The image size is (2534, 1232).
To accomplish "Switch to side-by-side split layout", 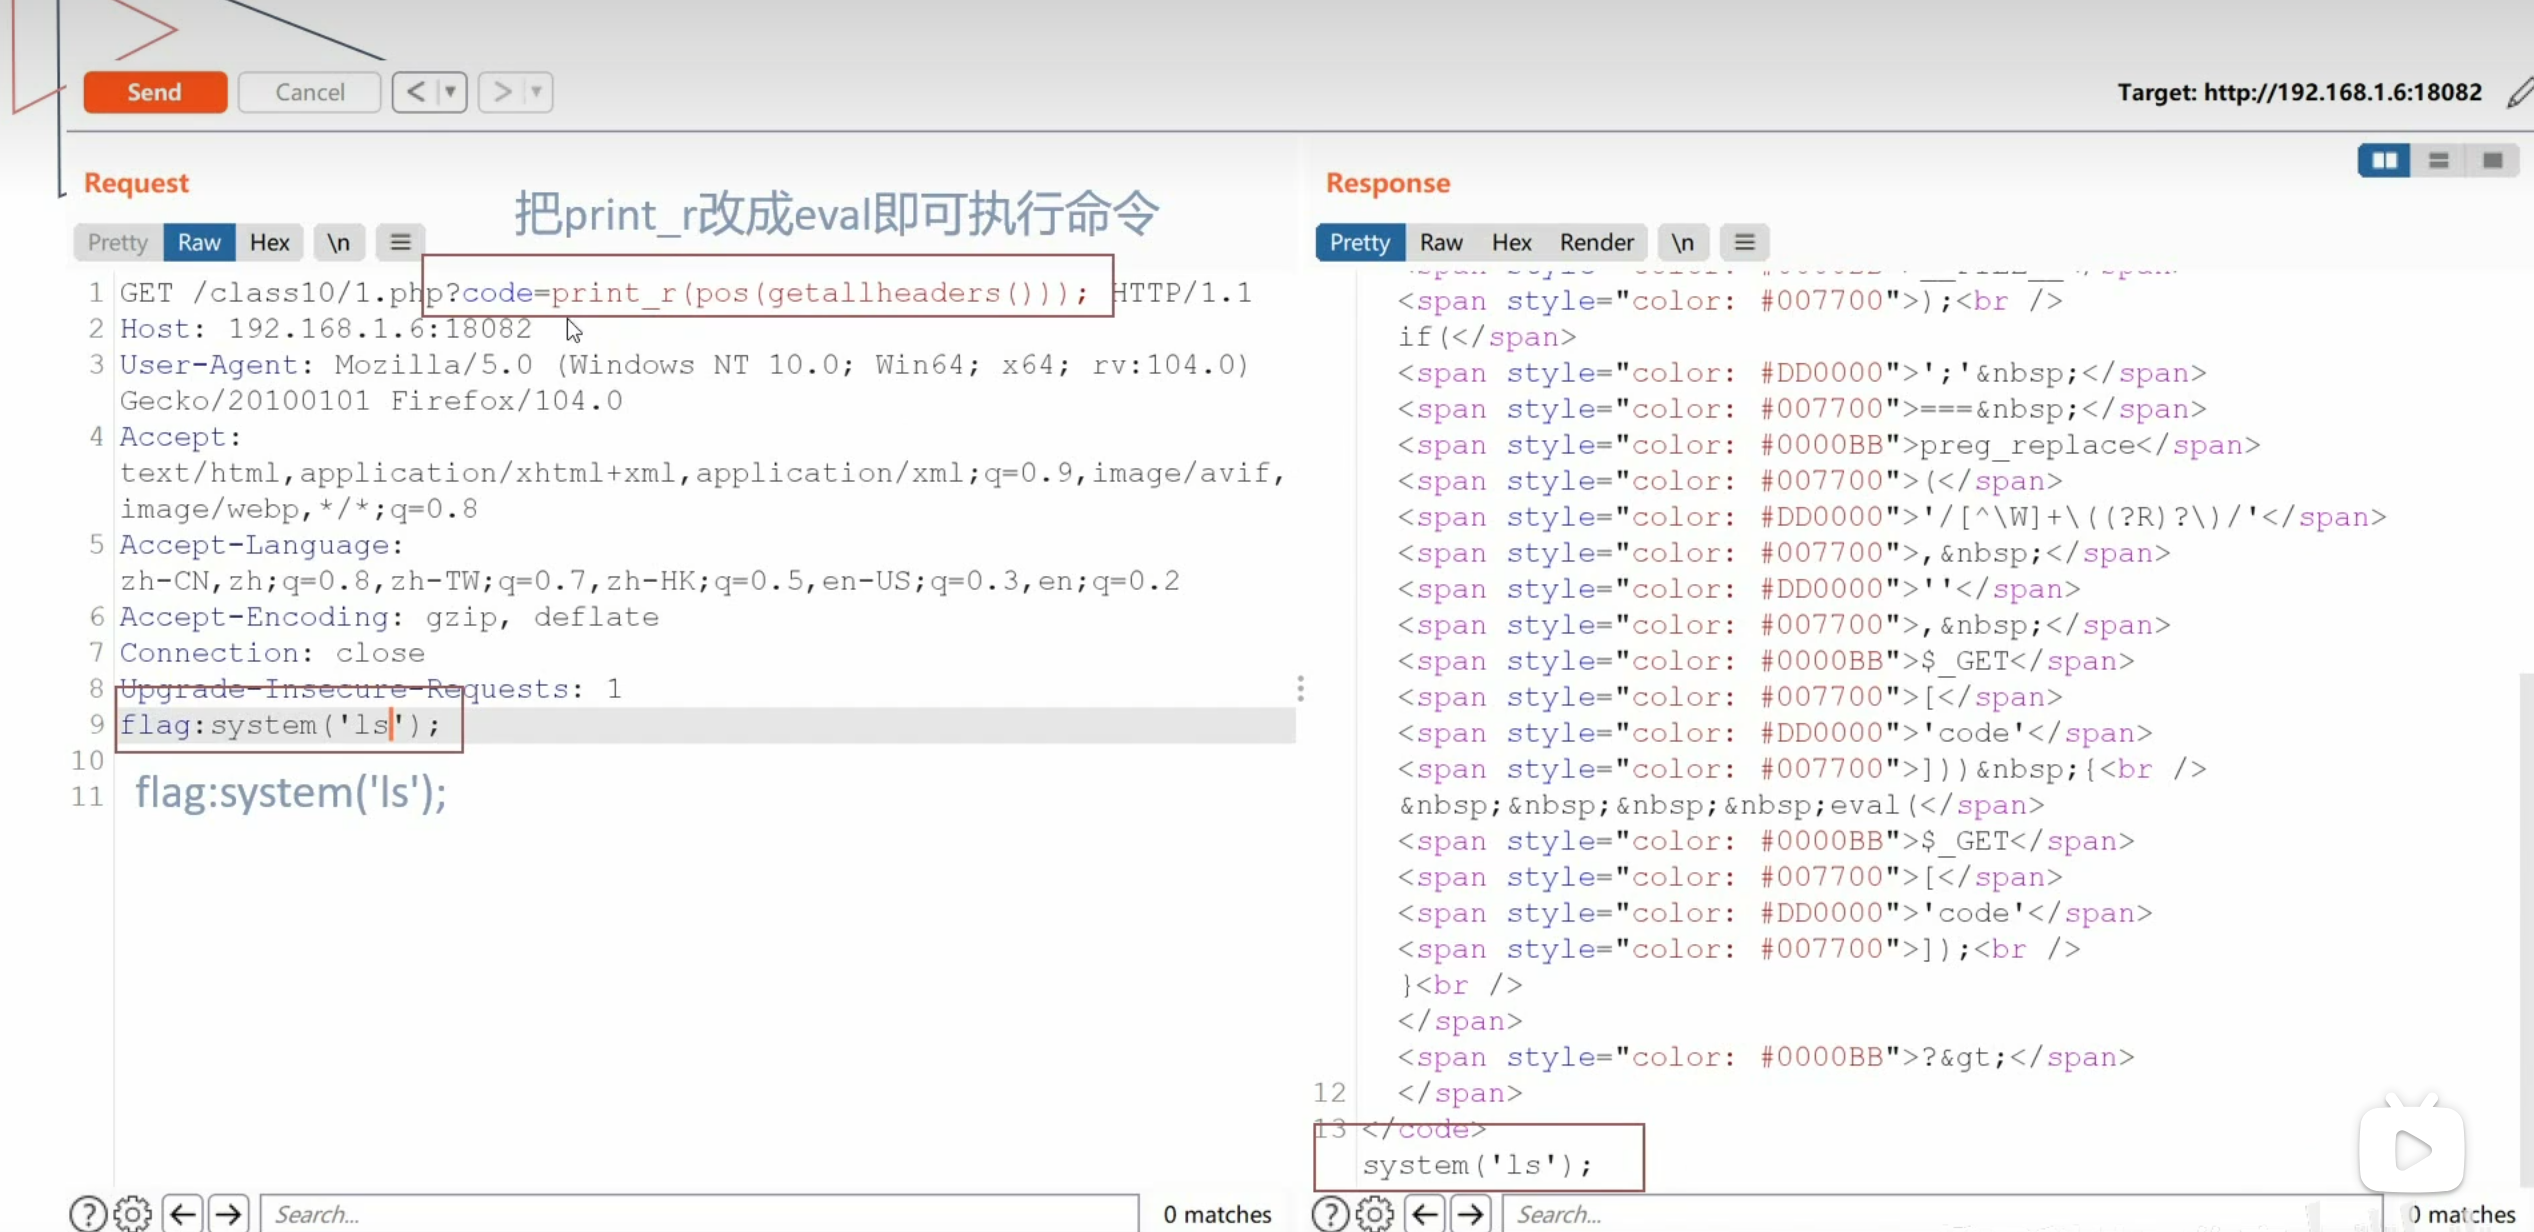I will tap(2384, 160).
